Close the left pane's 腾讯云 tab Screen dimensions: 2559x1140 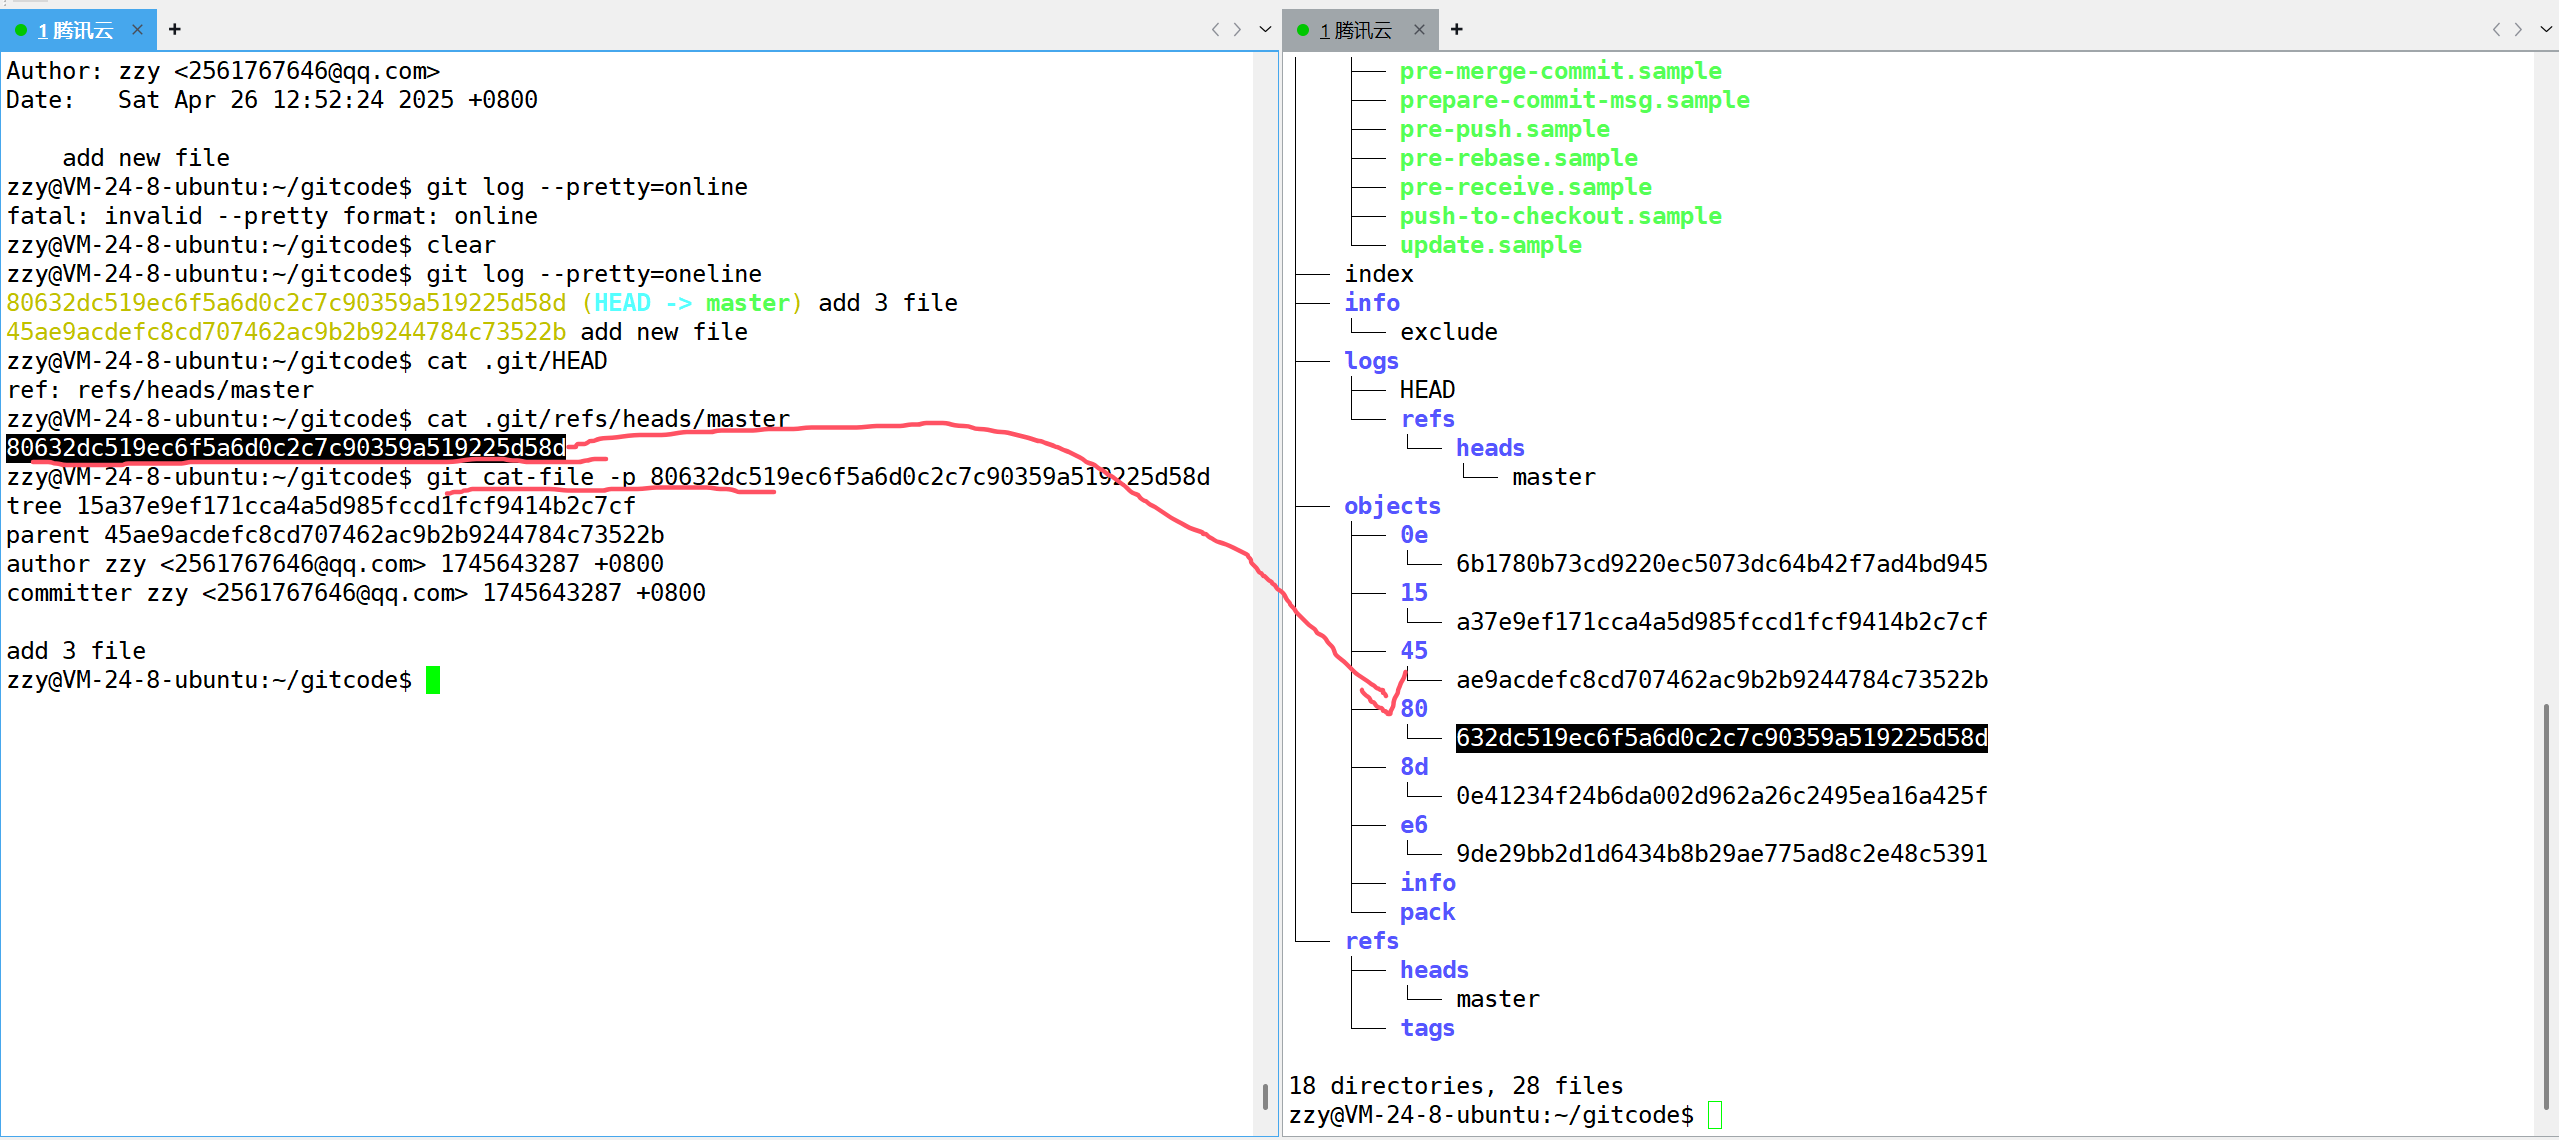[x=137, y=30]
